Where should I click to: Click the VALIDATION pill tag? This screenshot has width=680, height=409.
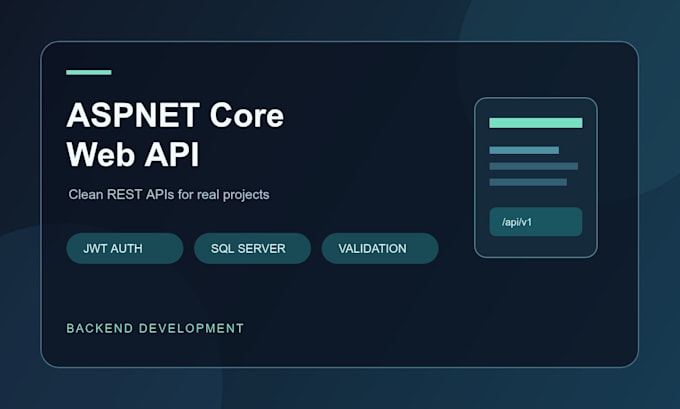coord(380,249)
